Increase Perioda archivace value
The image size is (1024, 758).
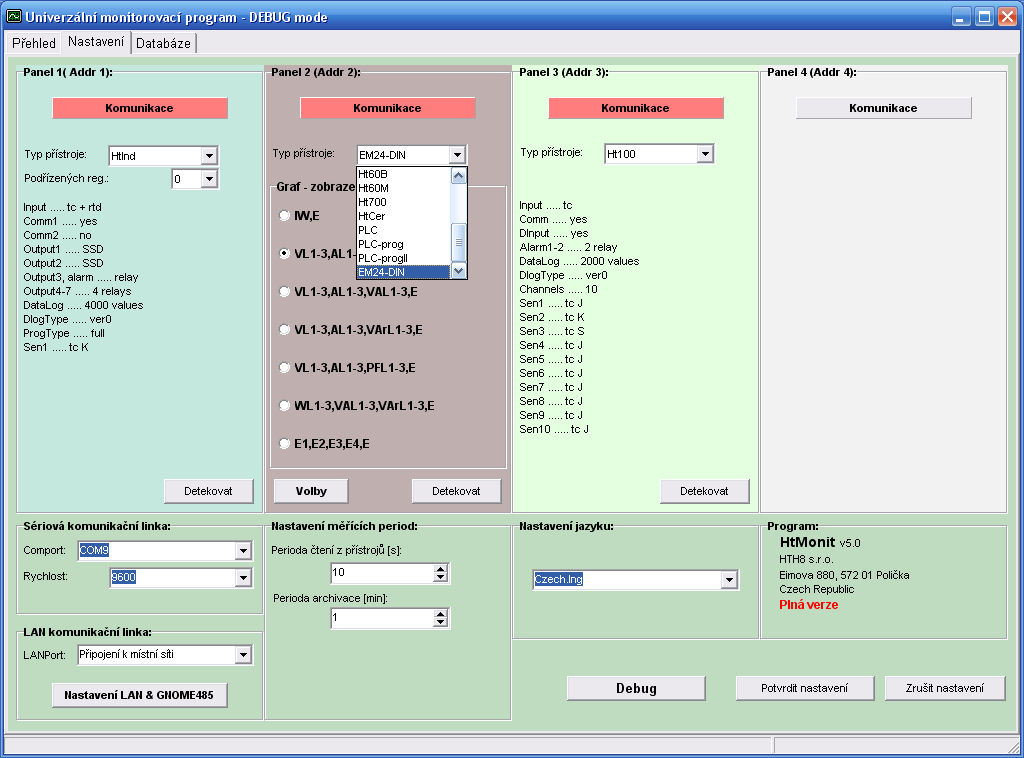pyautogui.click(x=441, y=614)
